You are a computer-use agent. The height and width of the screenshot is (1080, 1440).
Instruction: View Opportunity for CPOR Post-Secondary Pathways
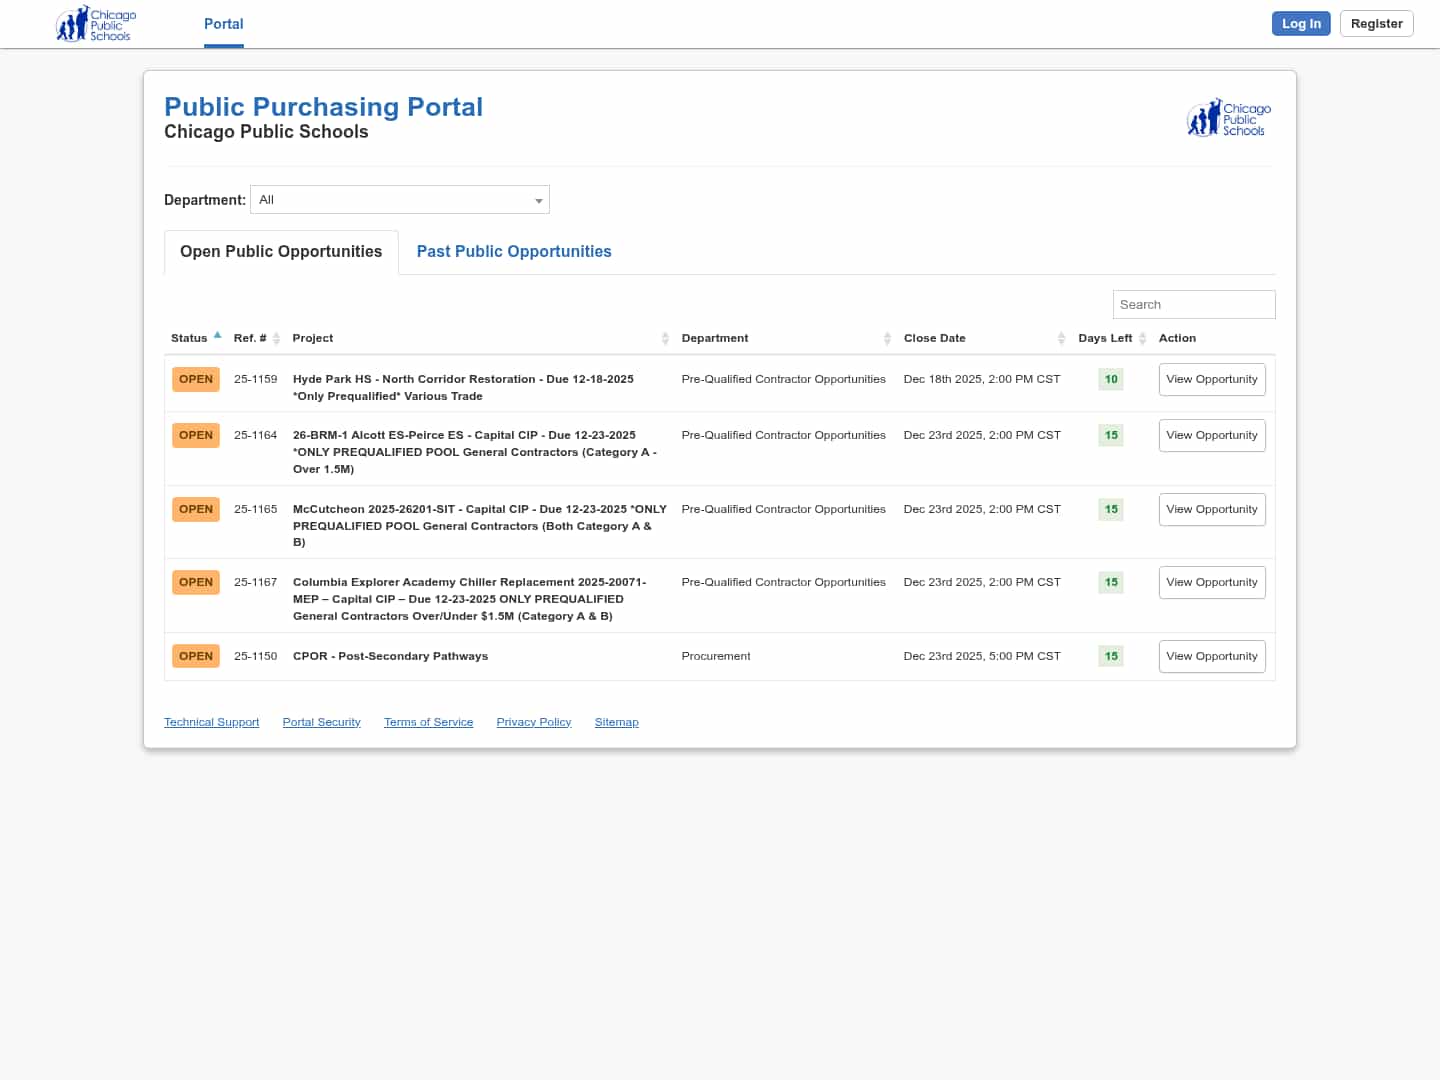pyautogui.click(x=1211, y=657)
